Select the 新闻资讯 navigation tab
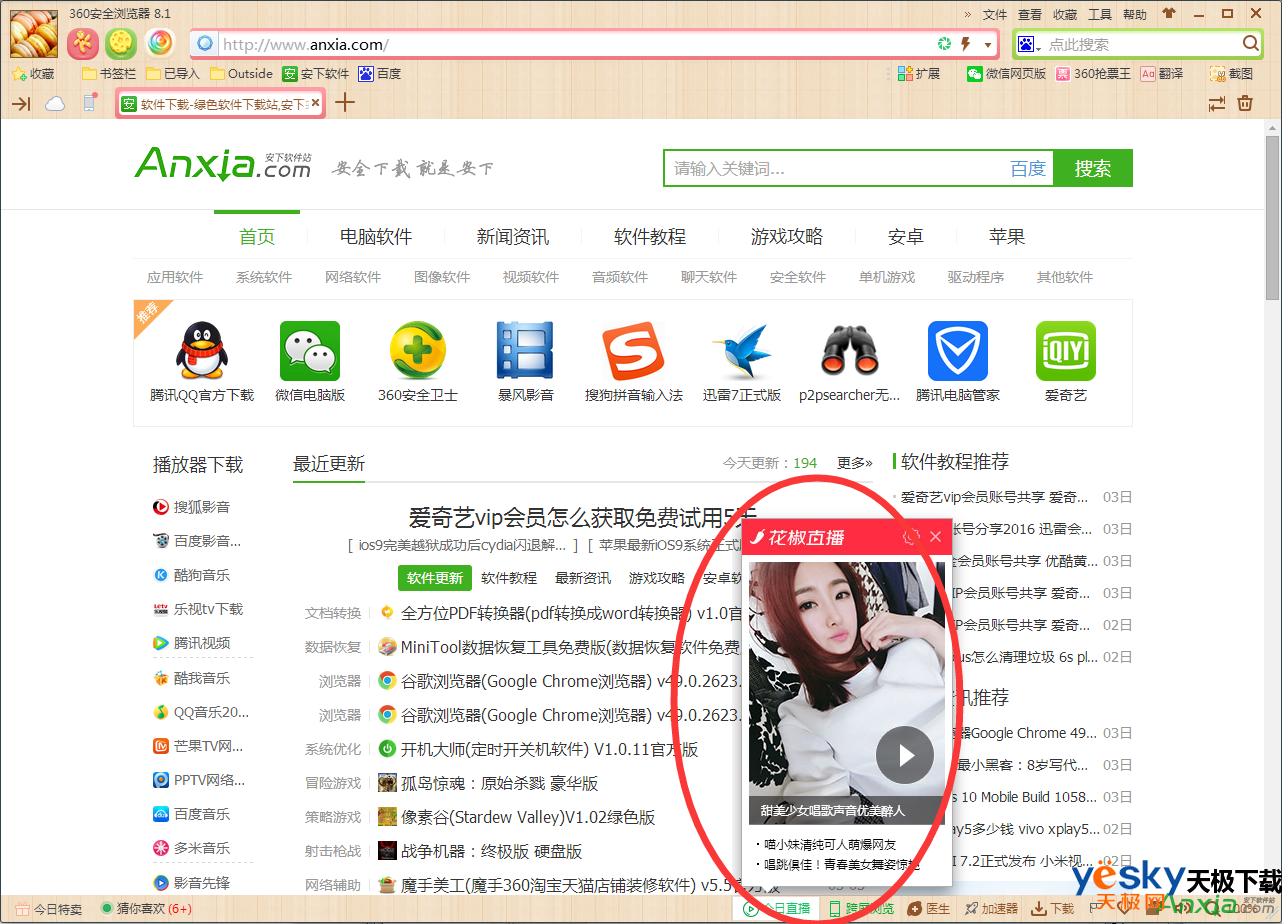This screenshot has width=1282, height=924. point(513,237)
